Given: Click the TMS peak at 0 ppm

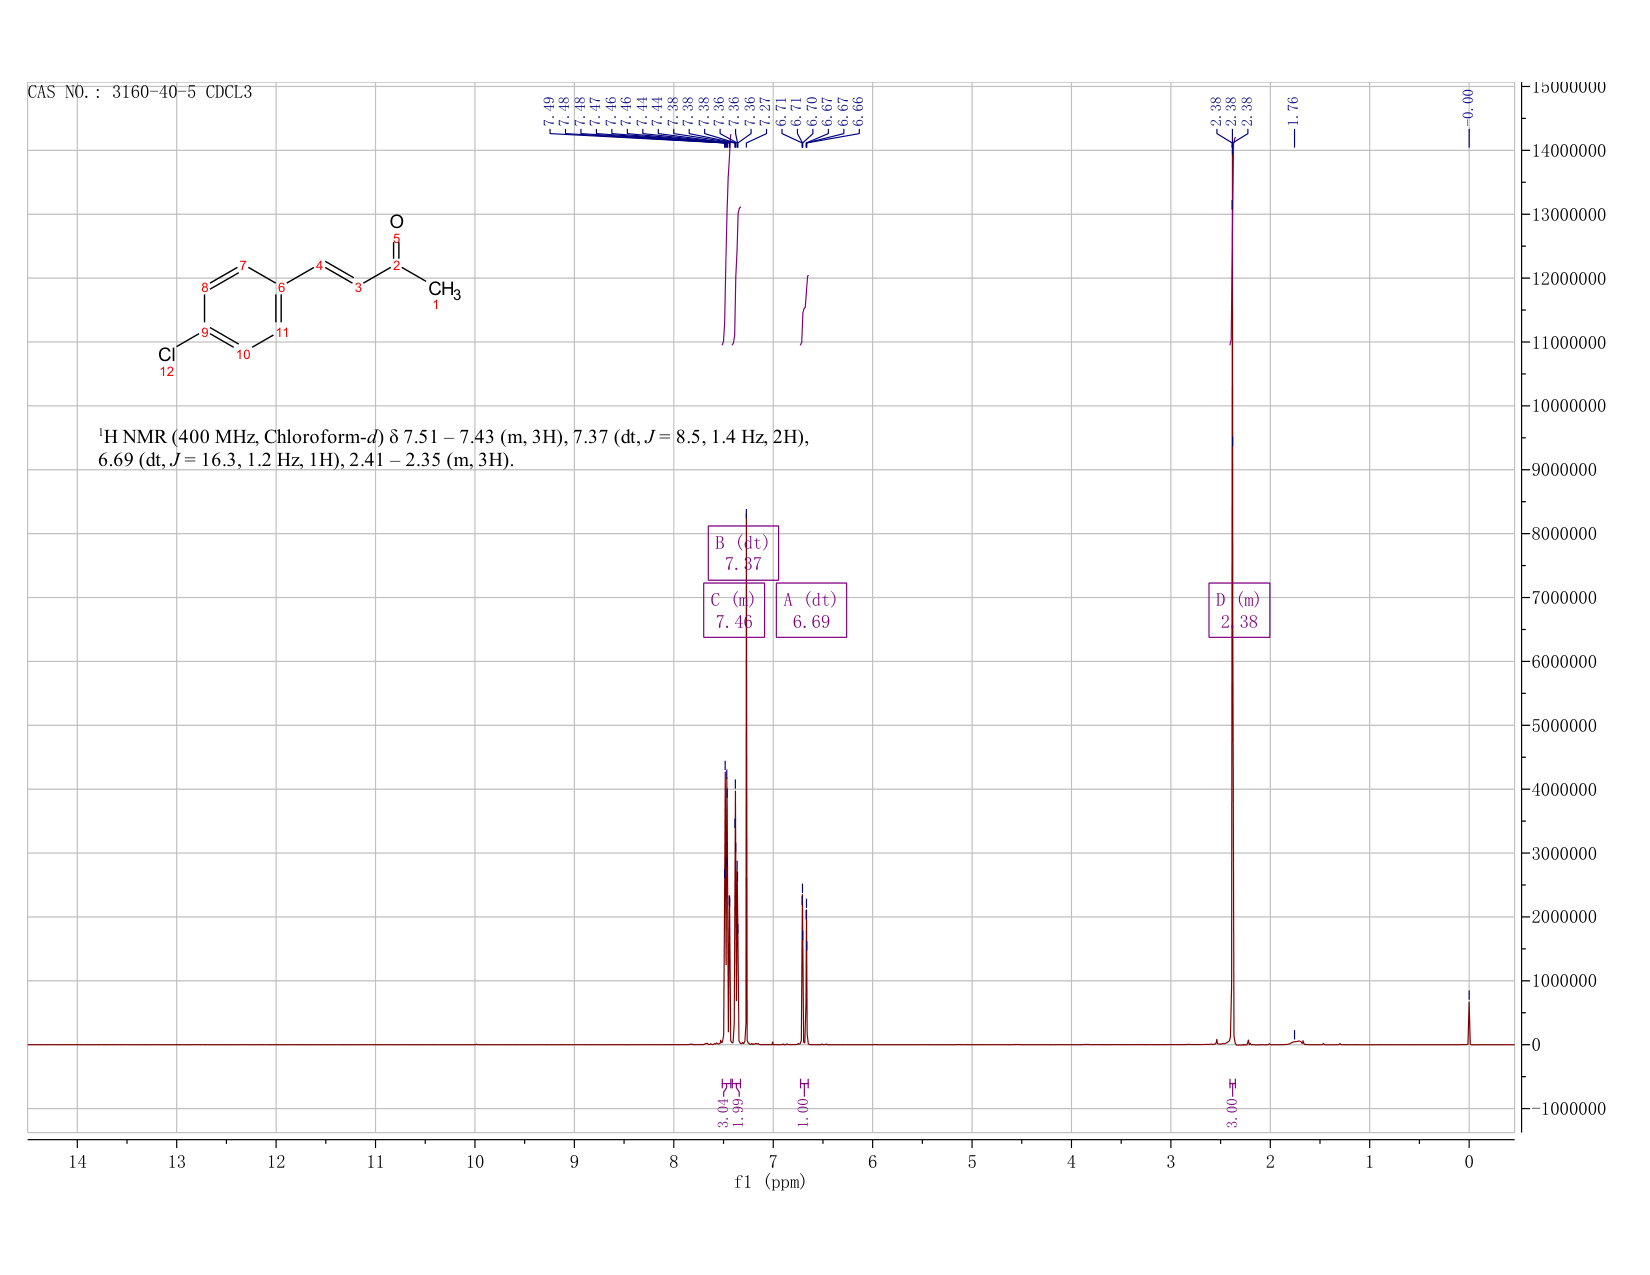Looking at the screenshot, I should [x=1469, y=1022].
